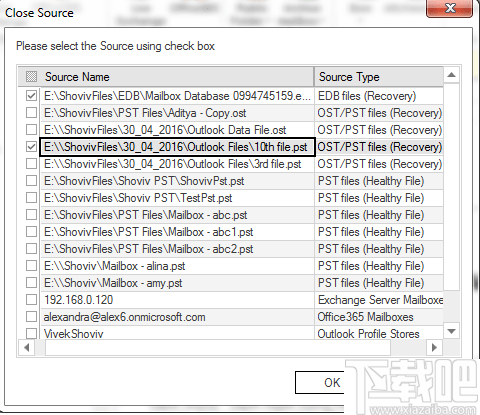This screenshot has height=415, width=480.
Task: Select the 3rd file.pst path text
Action: [172, 164]
